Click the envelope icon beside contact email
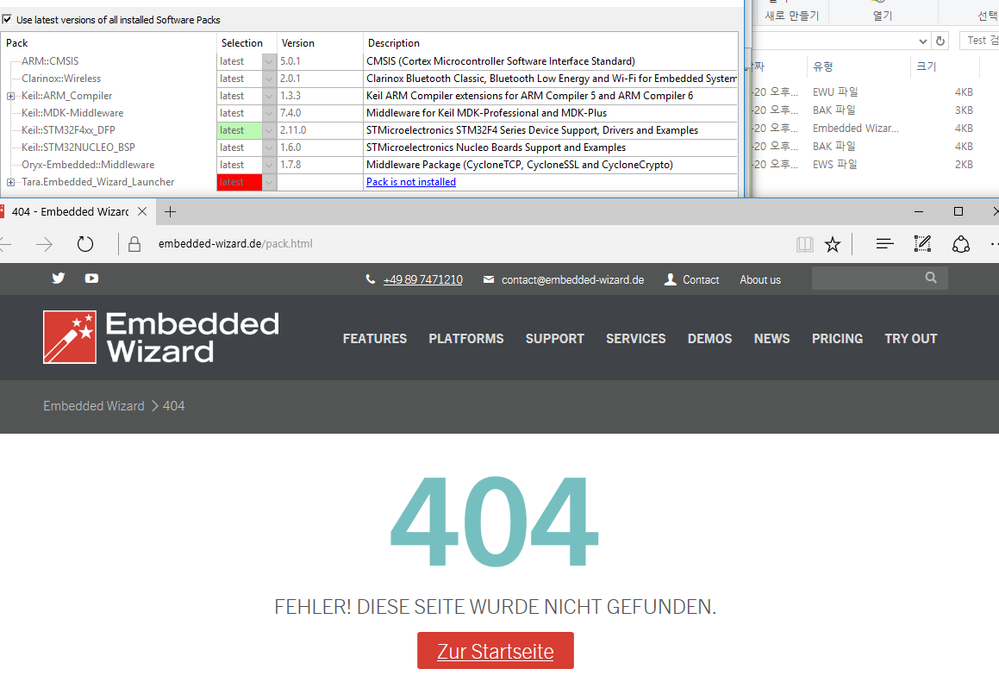Viewport: 999px width, 676px height. (489, 280)
